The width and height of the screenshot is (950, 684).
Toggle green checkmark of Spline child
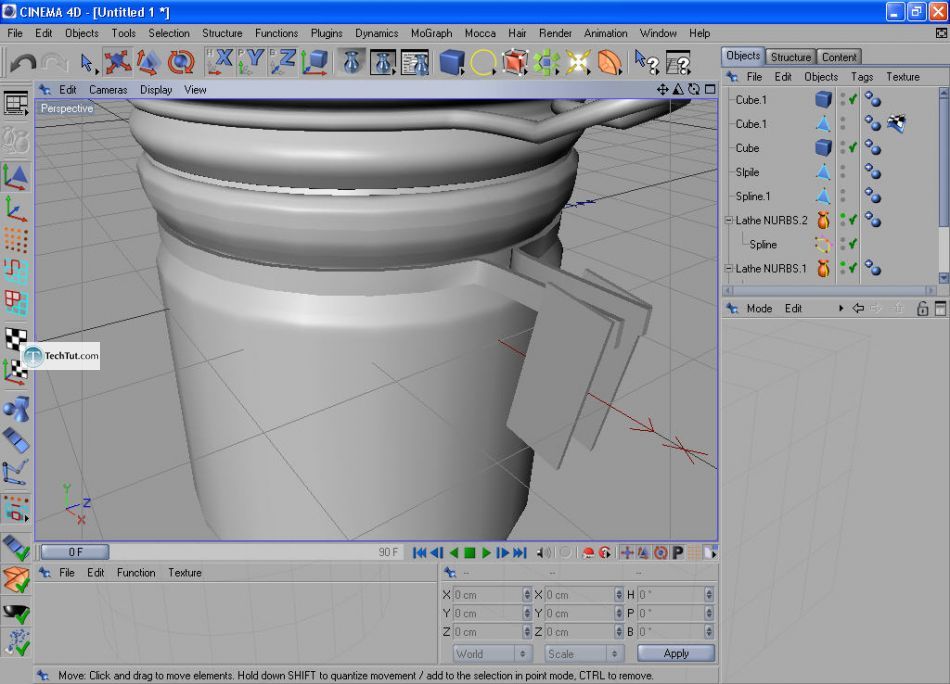(853, 244)
